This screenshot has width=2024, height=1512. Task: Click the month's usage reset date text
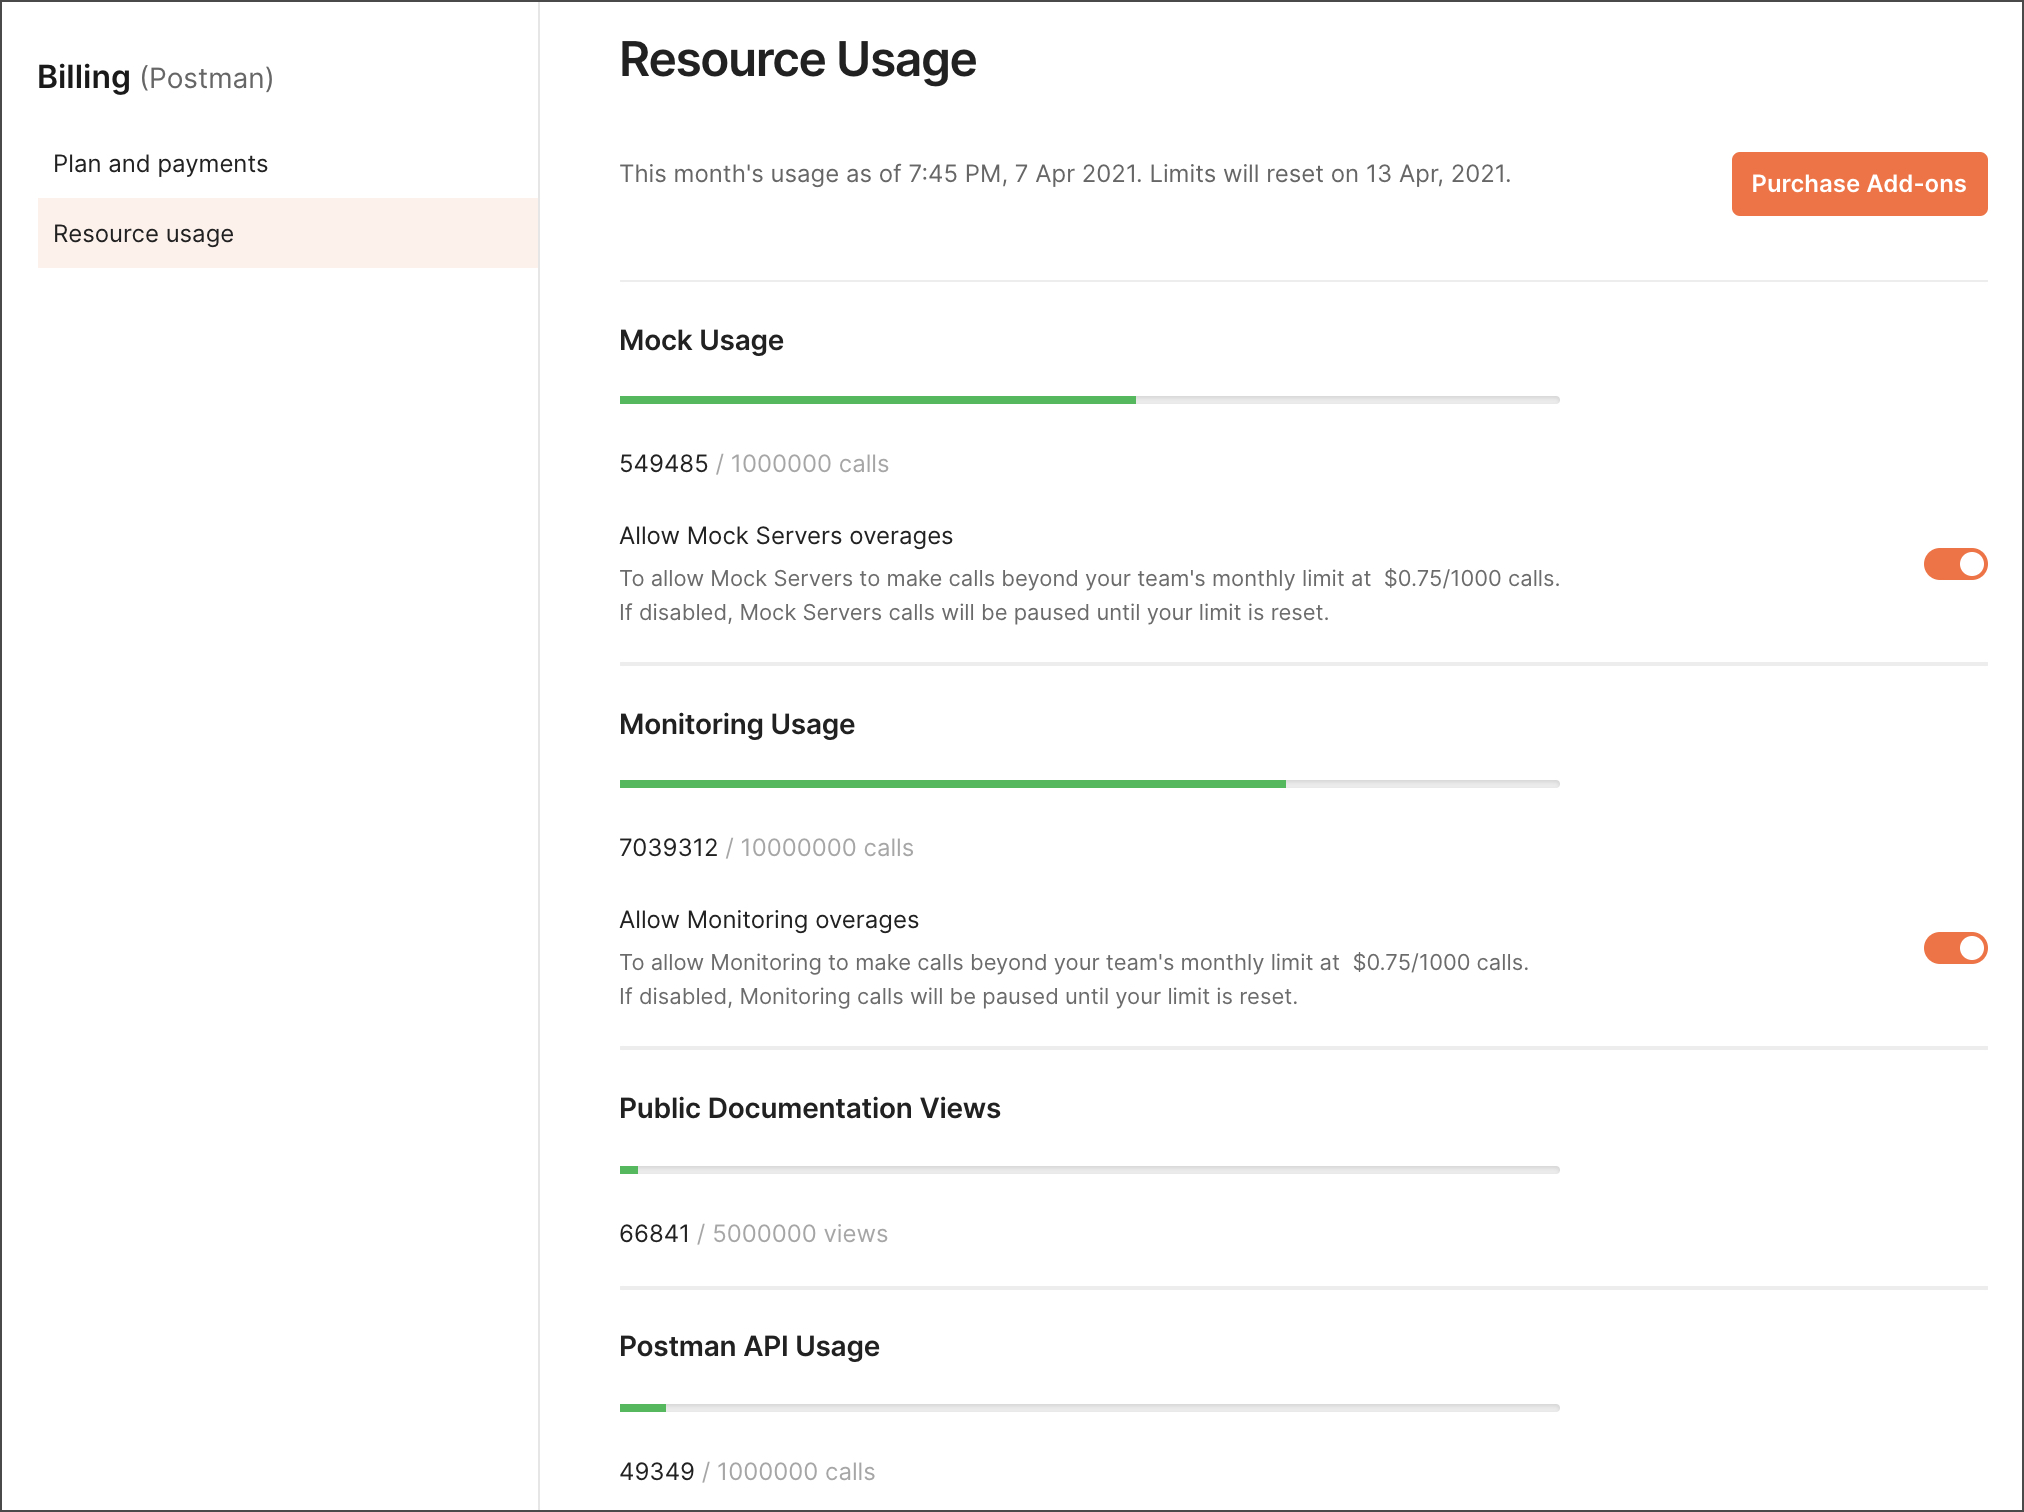point(1065,174)
